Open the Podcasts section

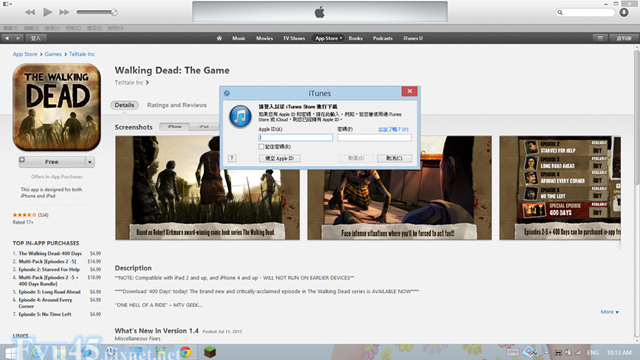[382, 38]
